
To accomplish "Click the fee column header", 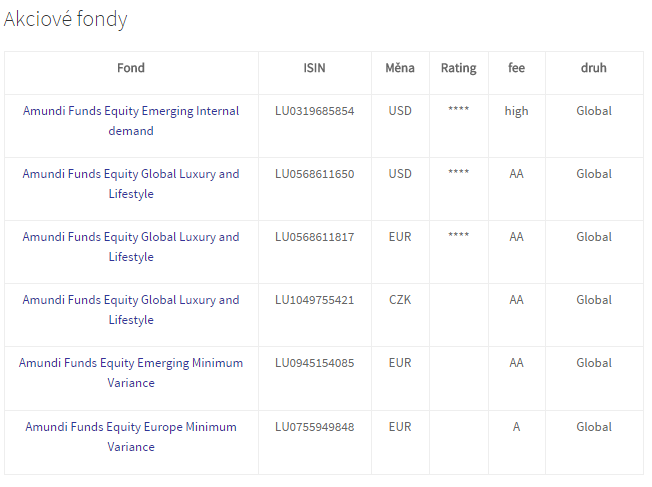I will [516, 68].
